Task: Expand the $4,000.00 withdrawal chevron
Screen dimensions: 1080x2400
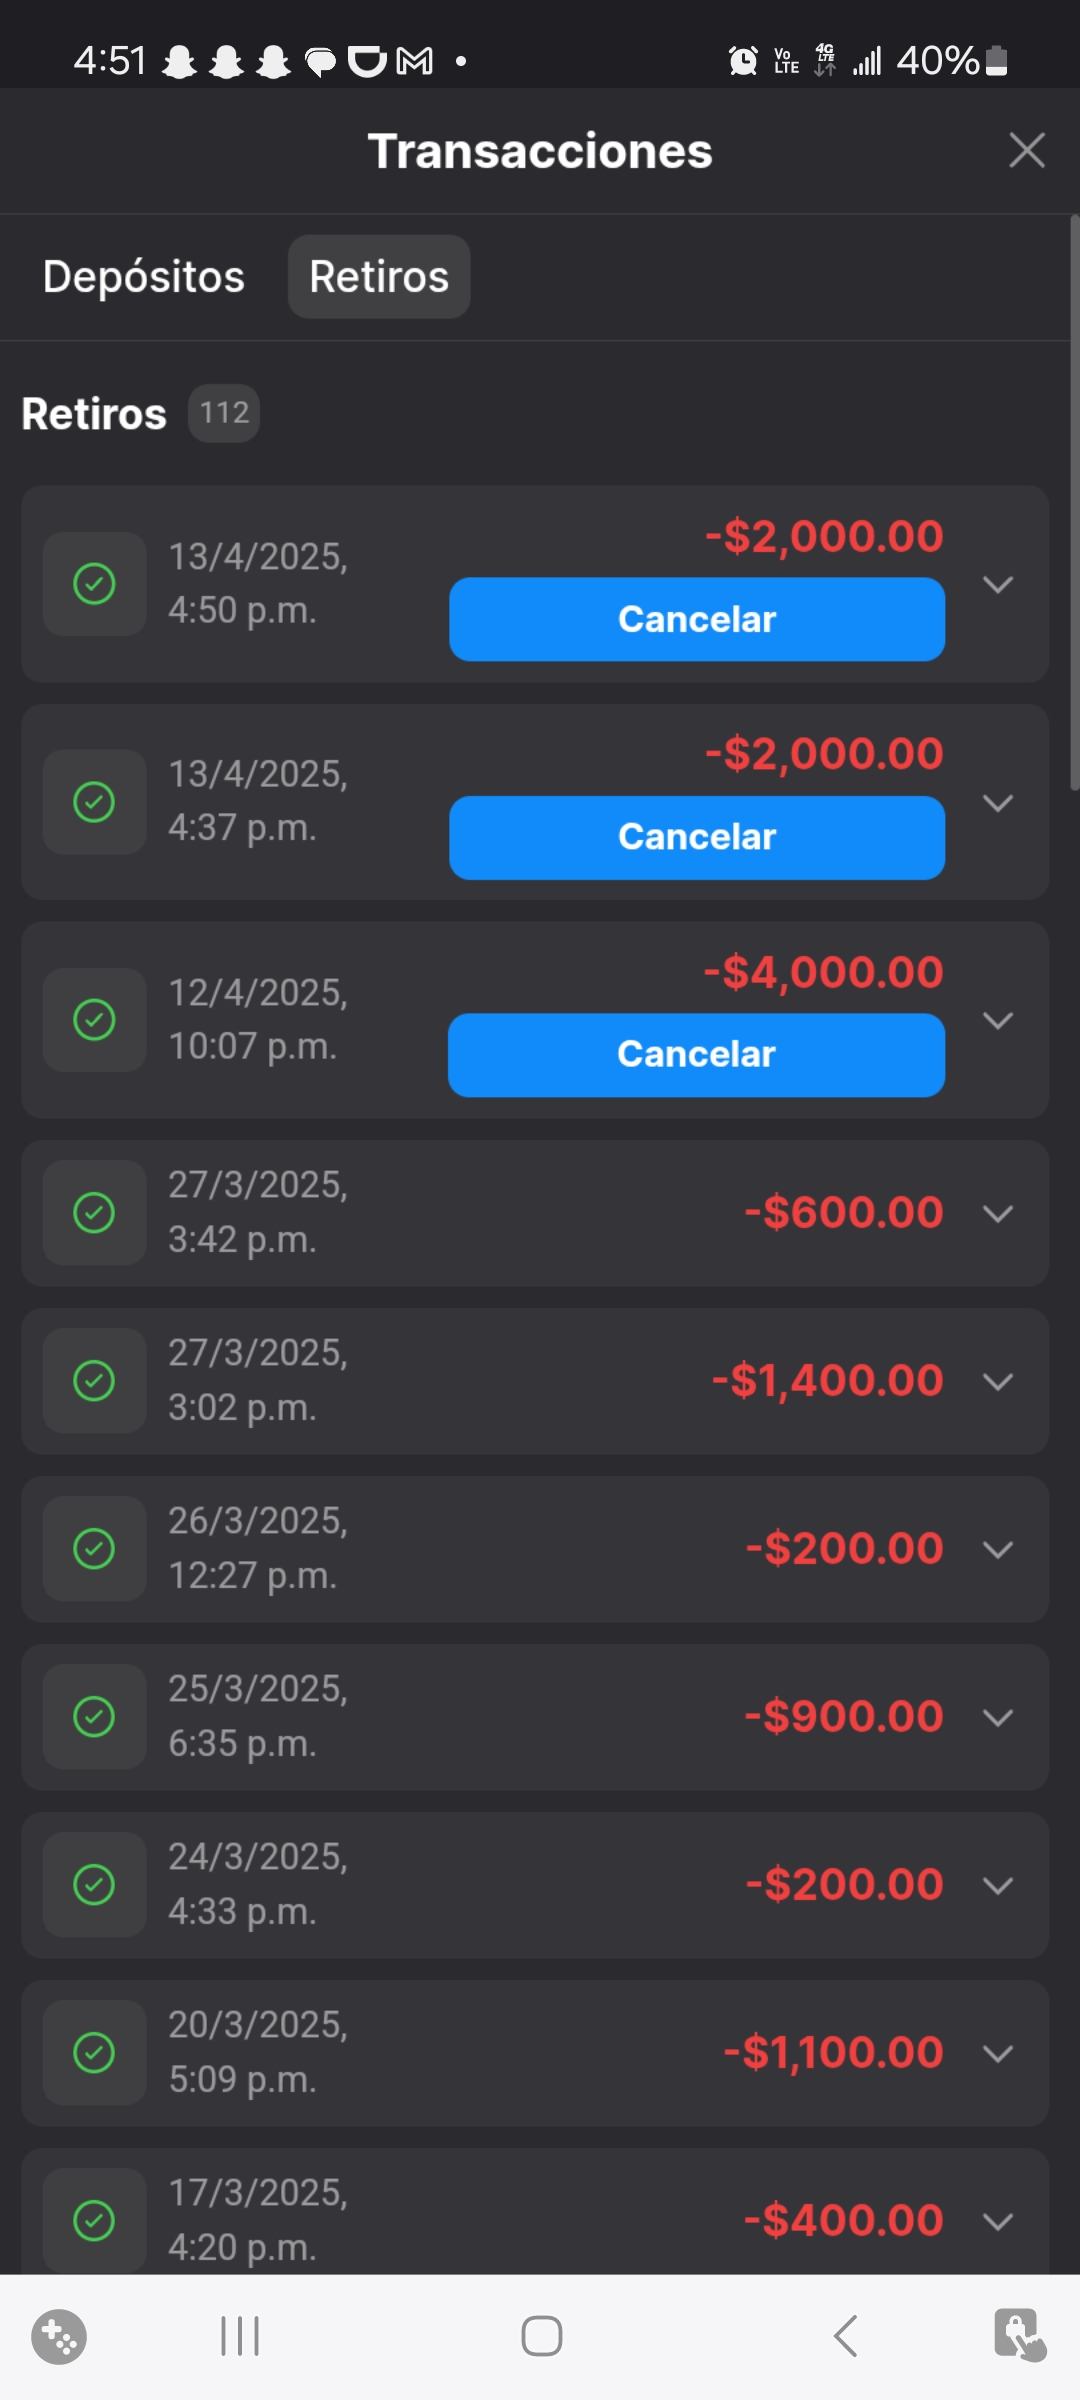Action: 998,1020
